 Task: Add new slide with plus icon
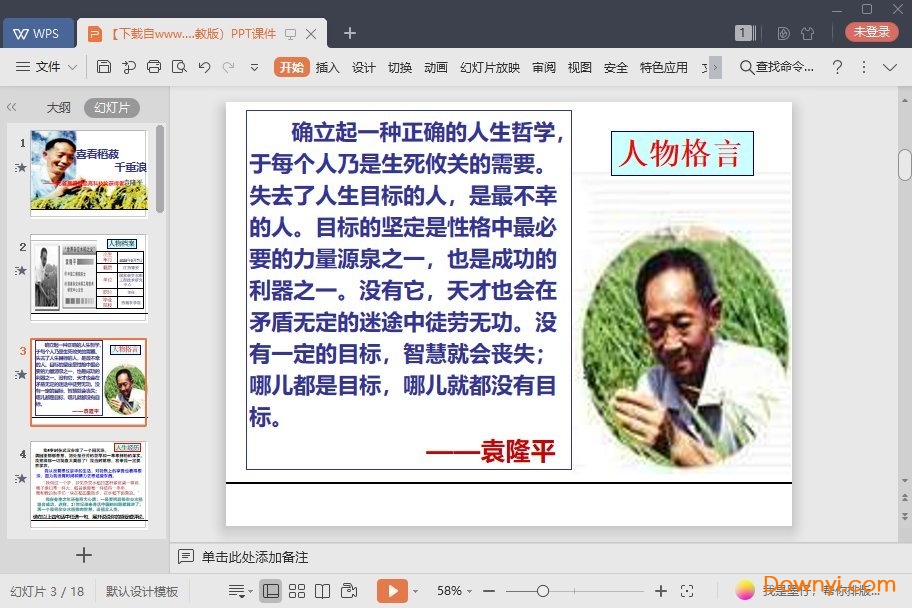pyautogui.click(x=84, y=554)
